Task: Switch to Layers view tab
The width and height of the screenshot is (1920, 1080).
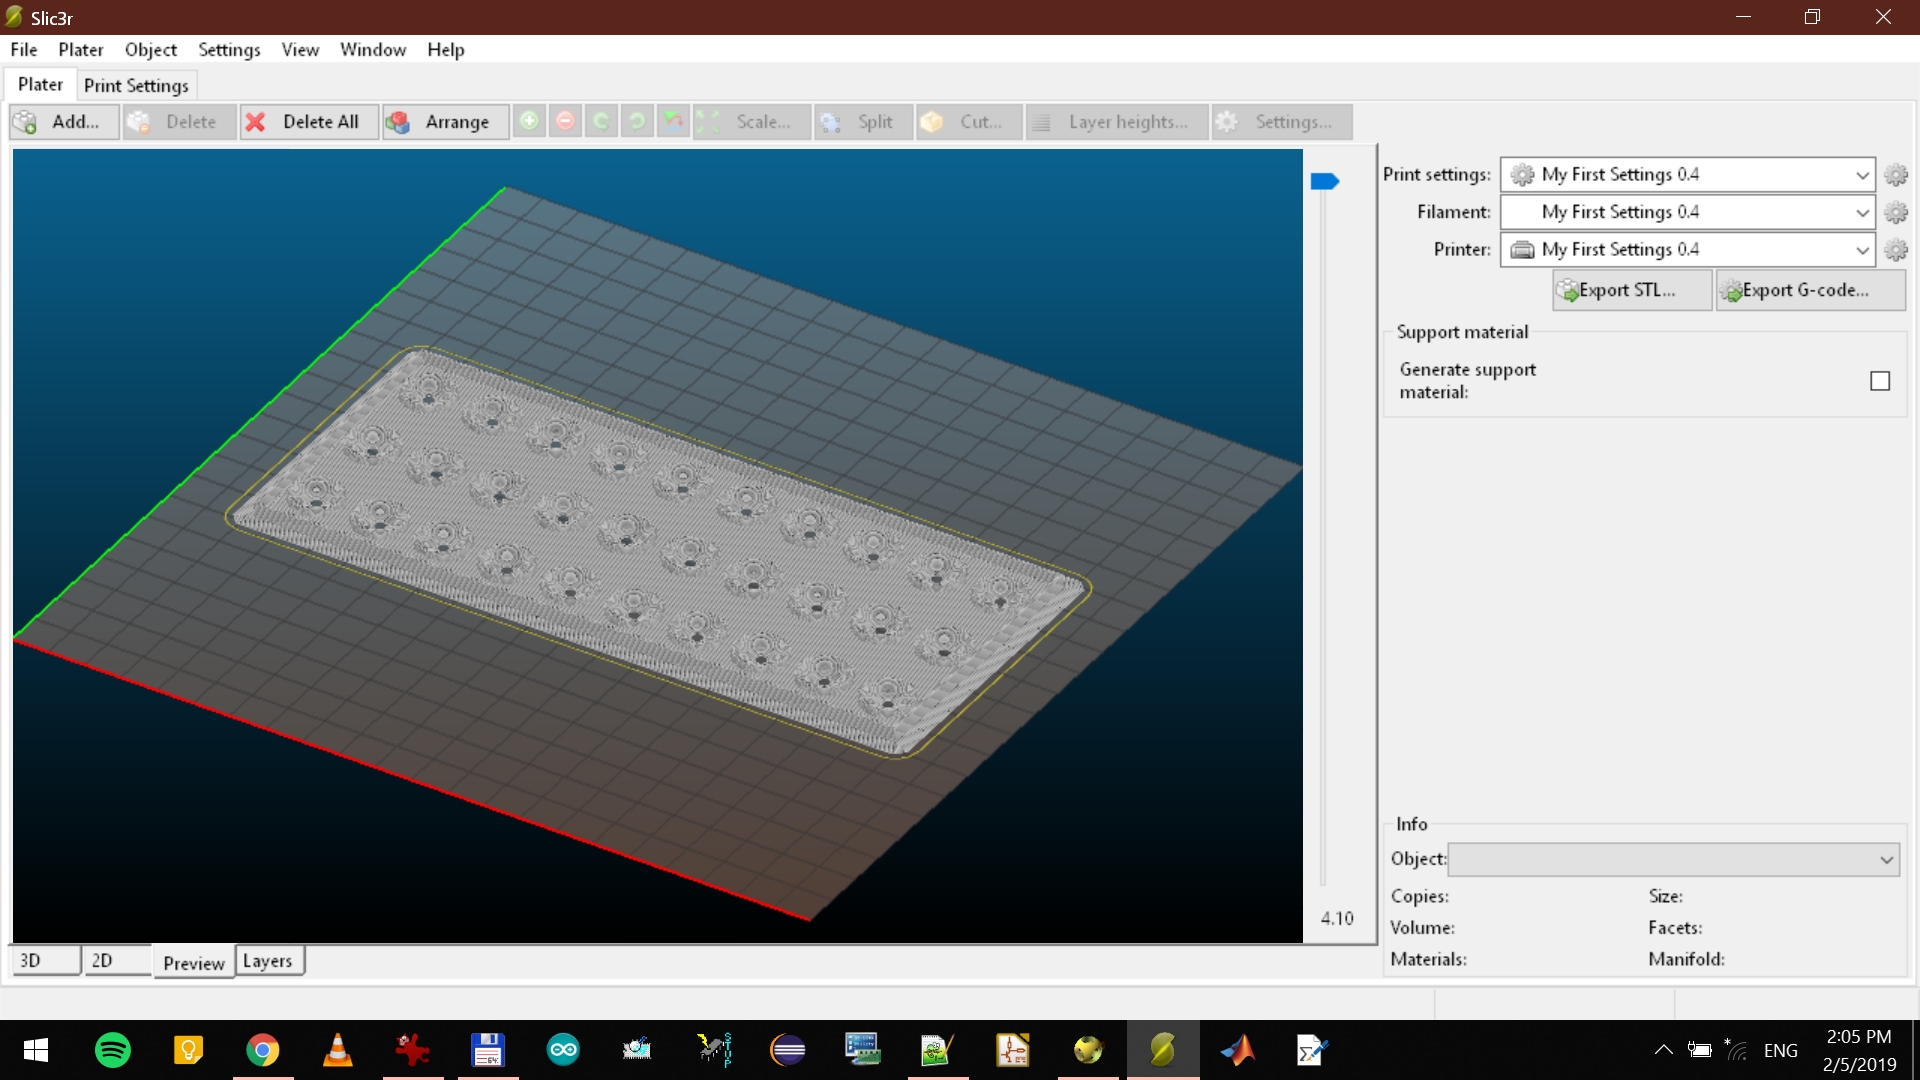Action: point(265,960)
